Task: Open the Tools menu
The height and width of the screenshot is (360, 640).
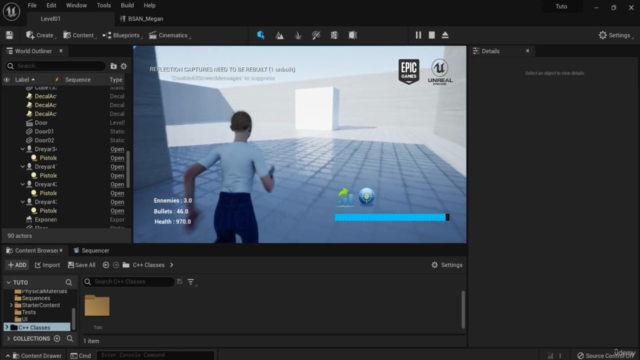Action: pyautogui.click(x=104, y=5)
